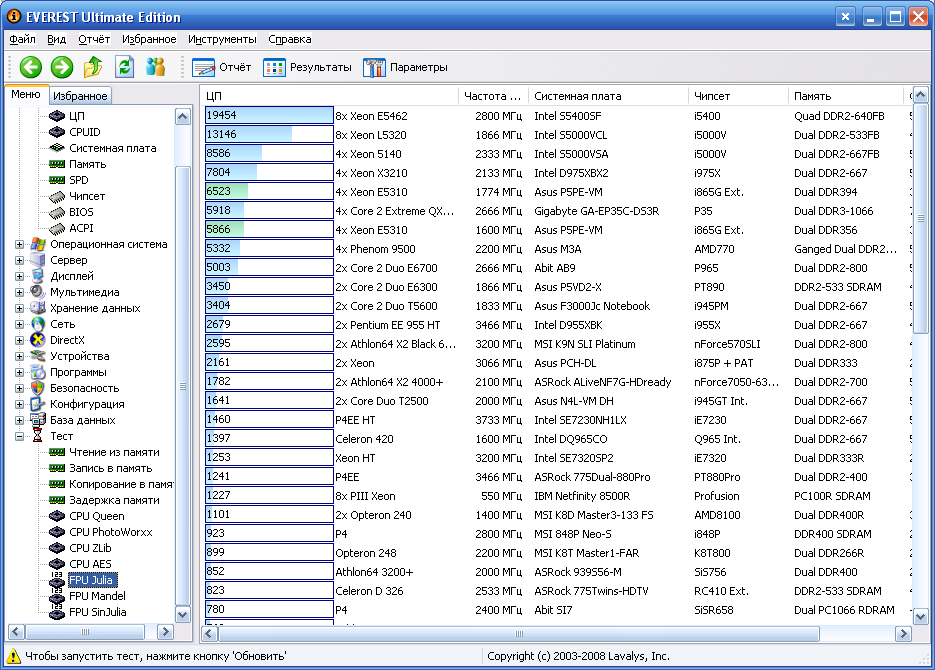Select the ACPI tree item
The width and height of the screenshot is (935, 670).
click(81, 228)
